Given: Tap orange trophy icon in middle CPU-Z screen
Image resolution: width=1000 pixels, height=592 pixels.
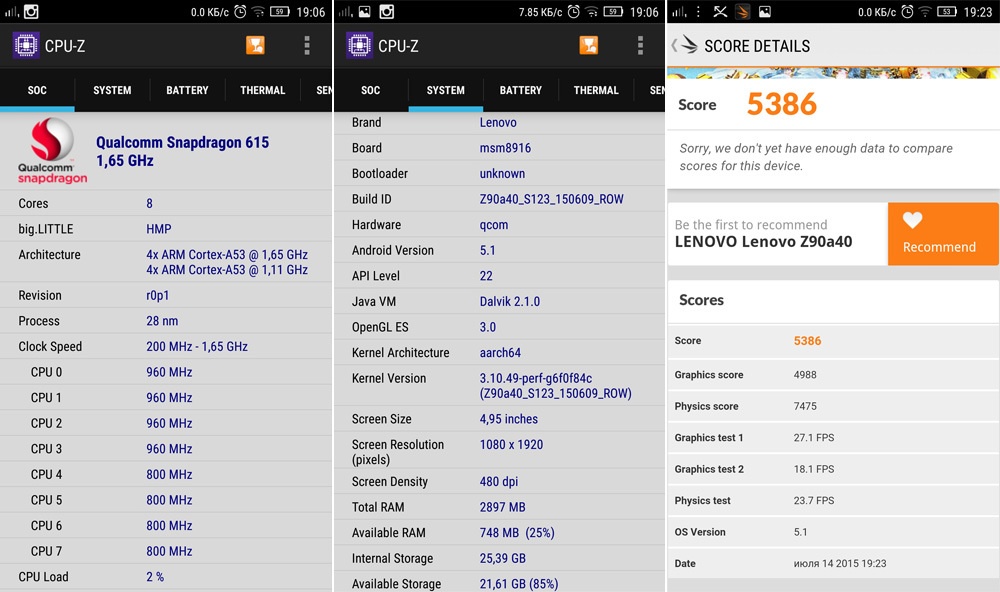Looking at the screenshot, I should tap(589, 45).
